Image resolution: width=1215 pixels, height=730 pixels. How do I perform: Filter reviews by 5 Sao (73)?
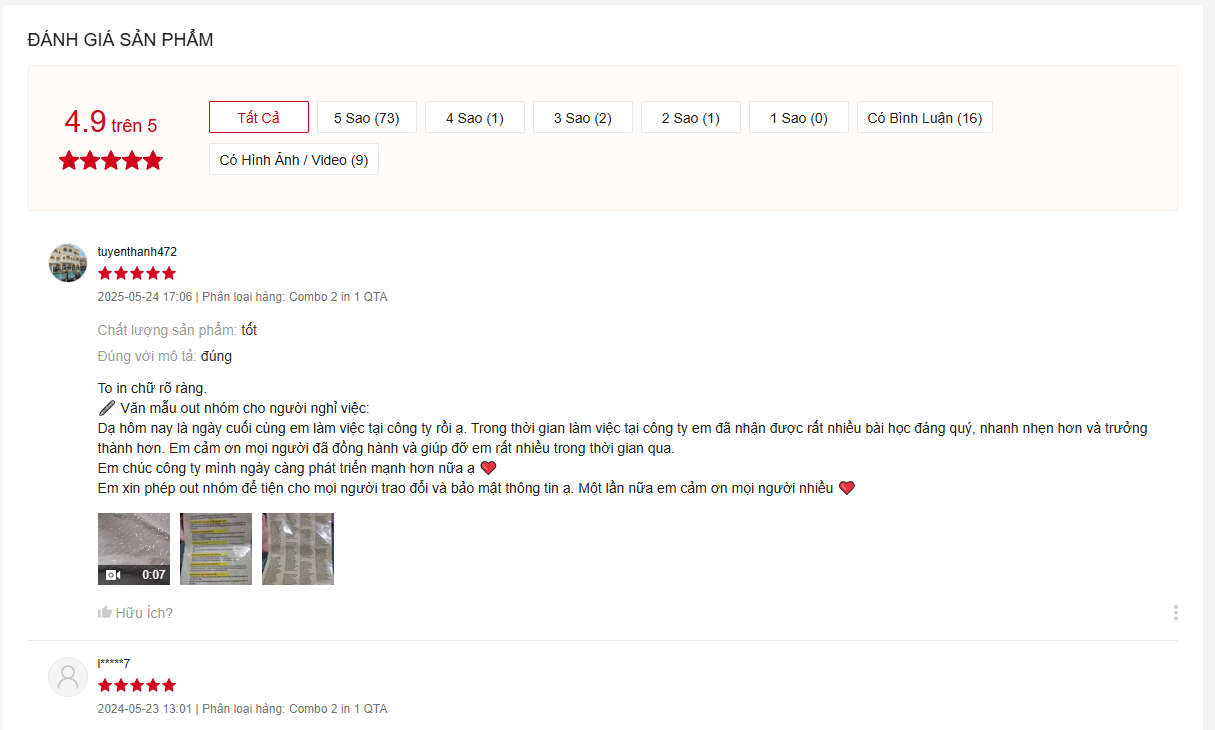[367, 118]
